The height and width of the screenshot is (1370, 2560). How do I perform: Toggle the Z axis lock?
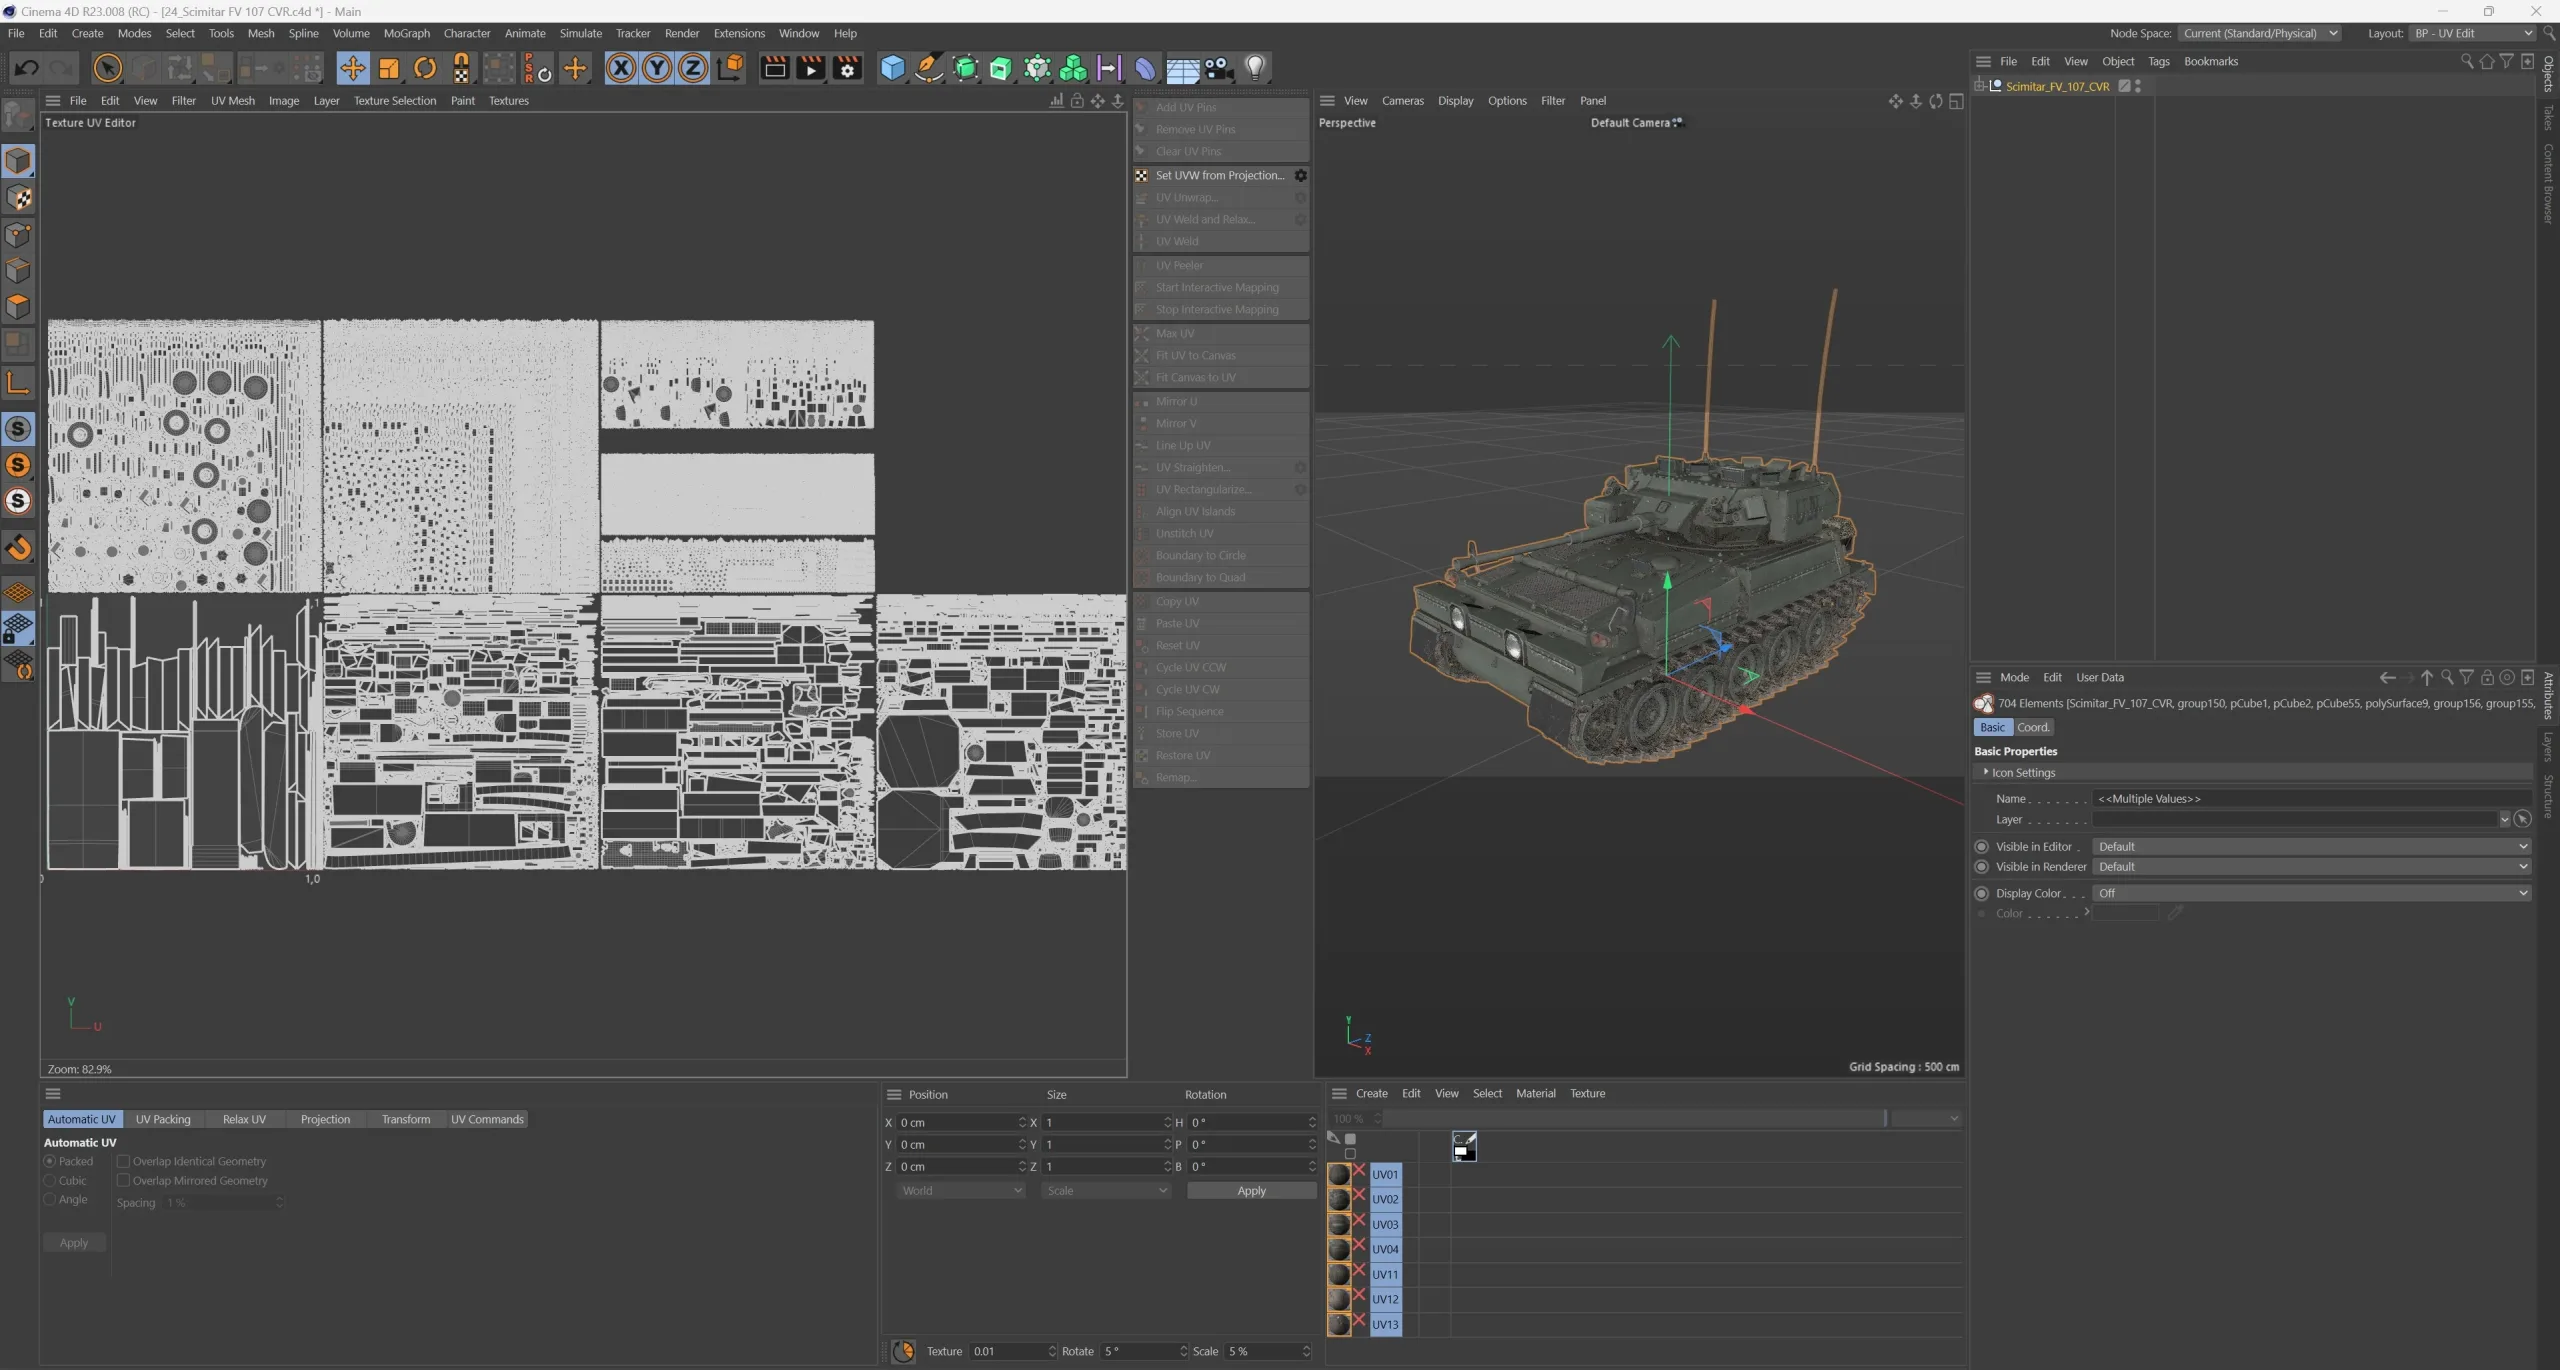click(x=692, y=67)
